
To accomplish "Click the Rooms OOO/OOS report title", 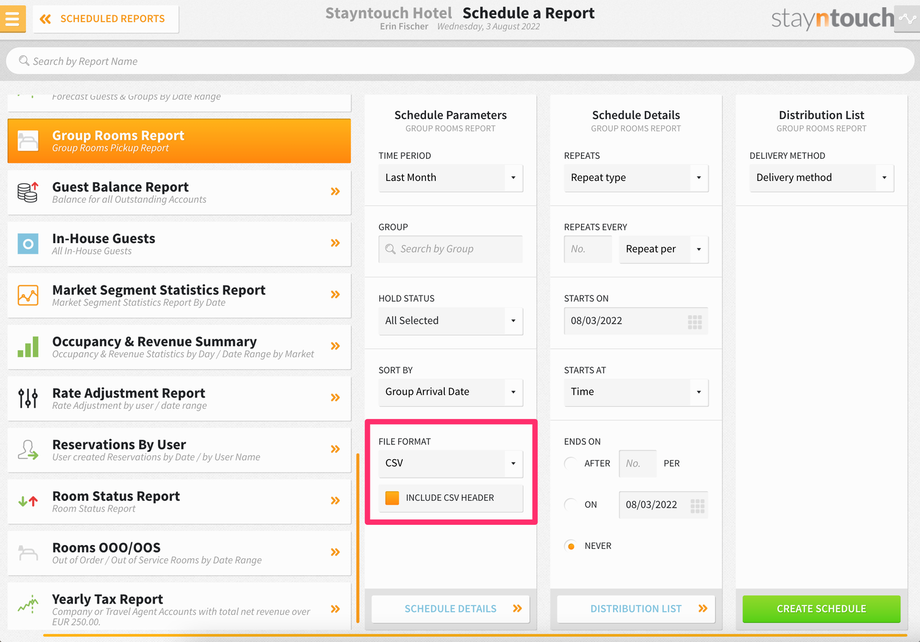I will [106, 548].
